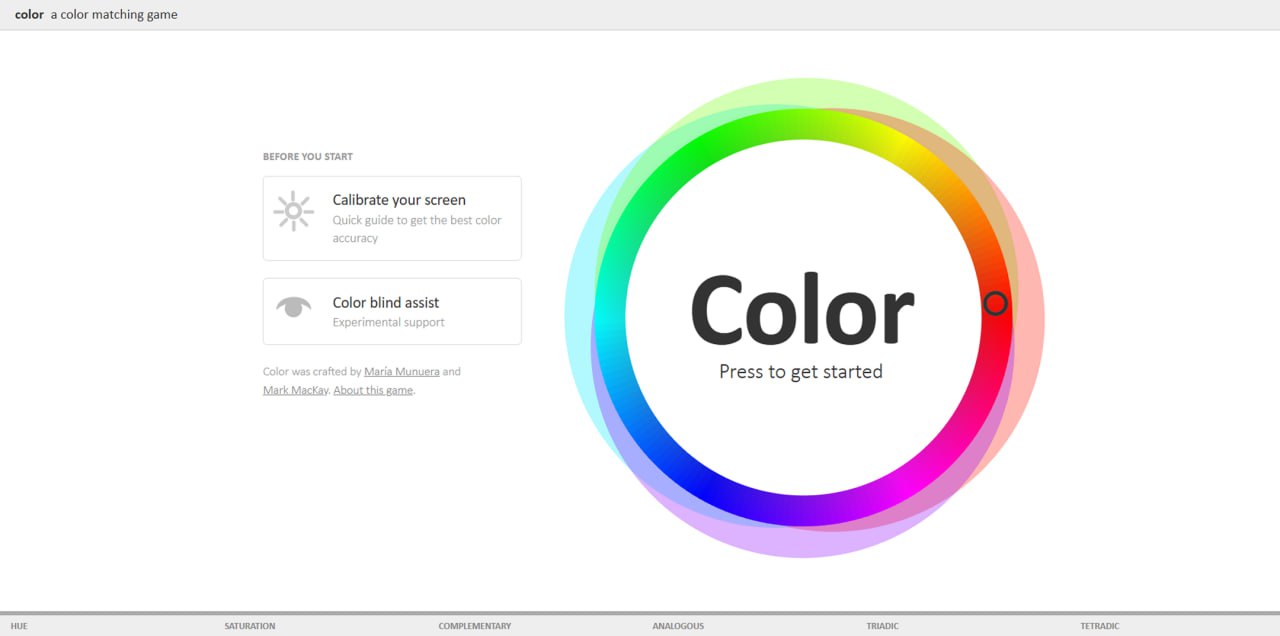This screenshot has height=636, width=1280.
Task: Open María Munuera's credit link
Action: pos(401,372)
